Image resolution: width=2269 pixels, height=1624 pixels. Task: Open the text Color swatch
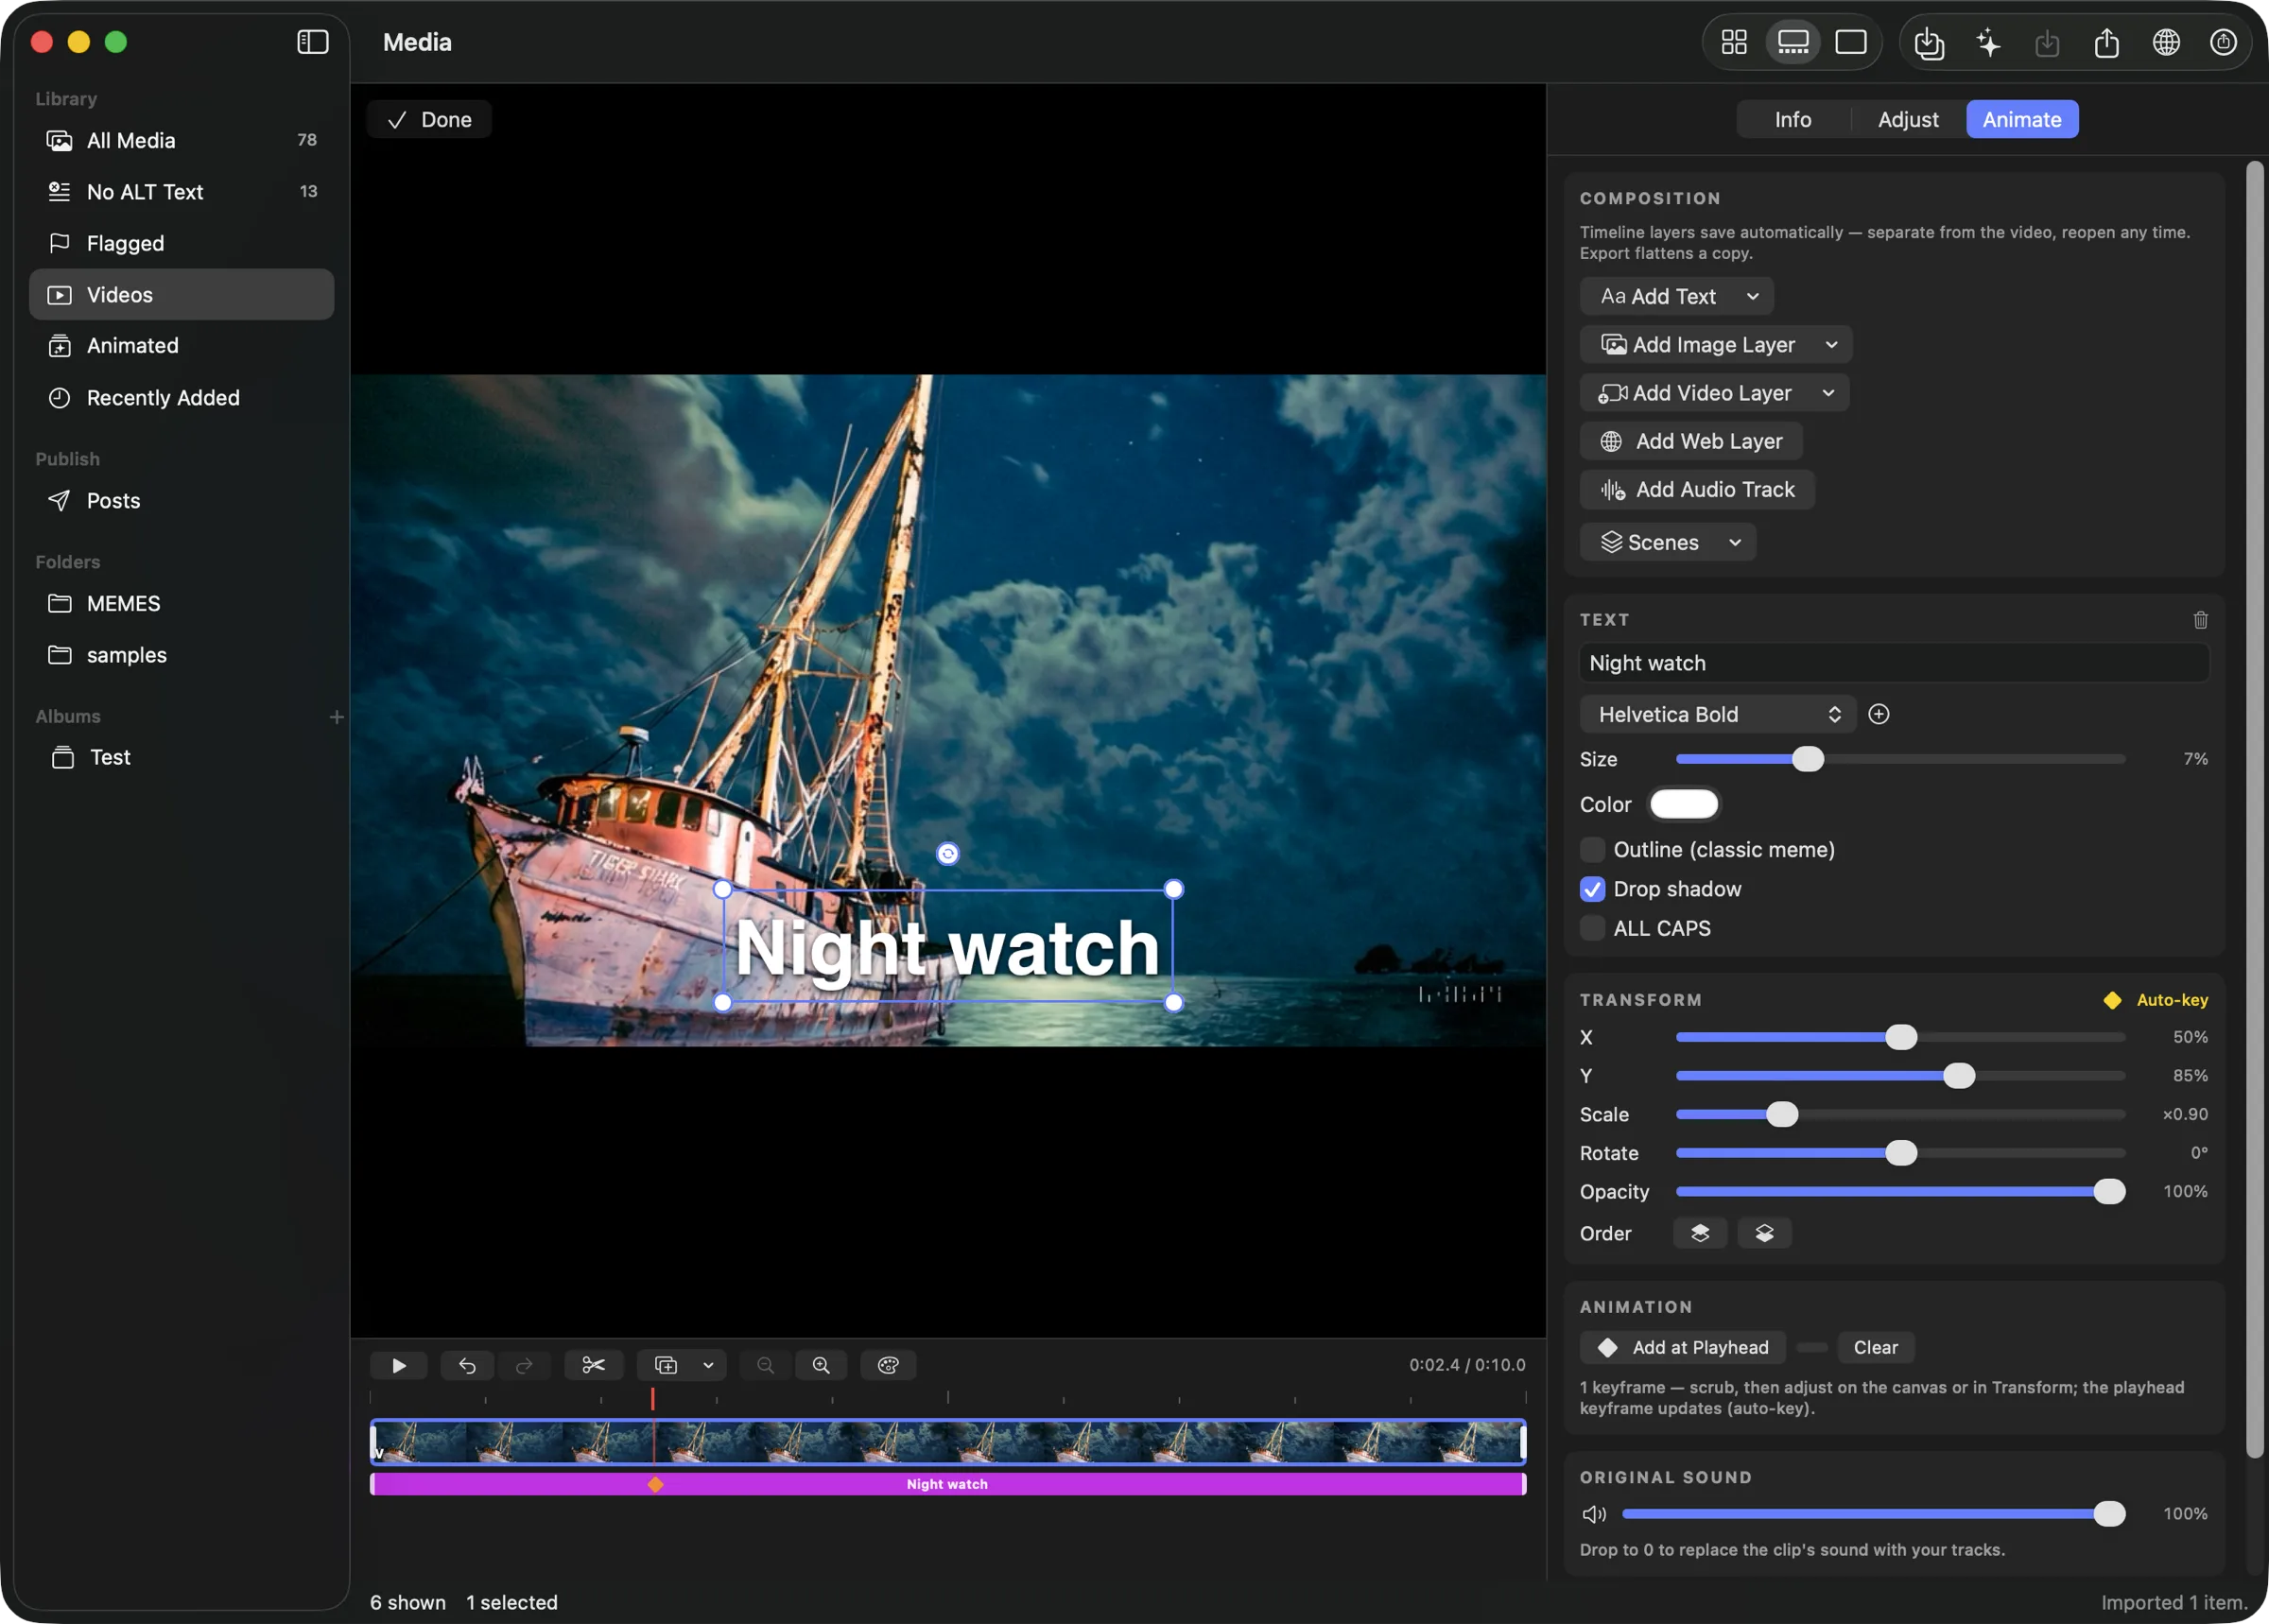tap(1684, 804)
